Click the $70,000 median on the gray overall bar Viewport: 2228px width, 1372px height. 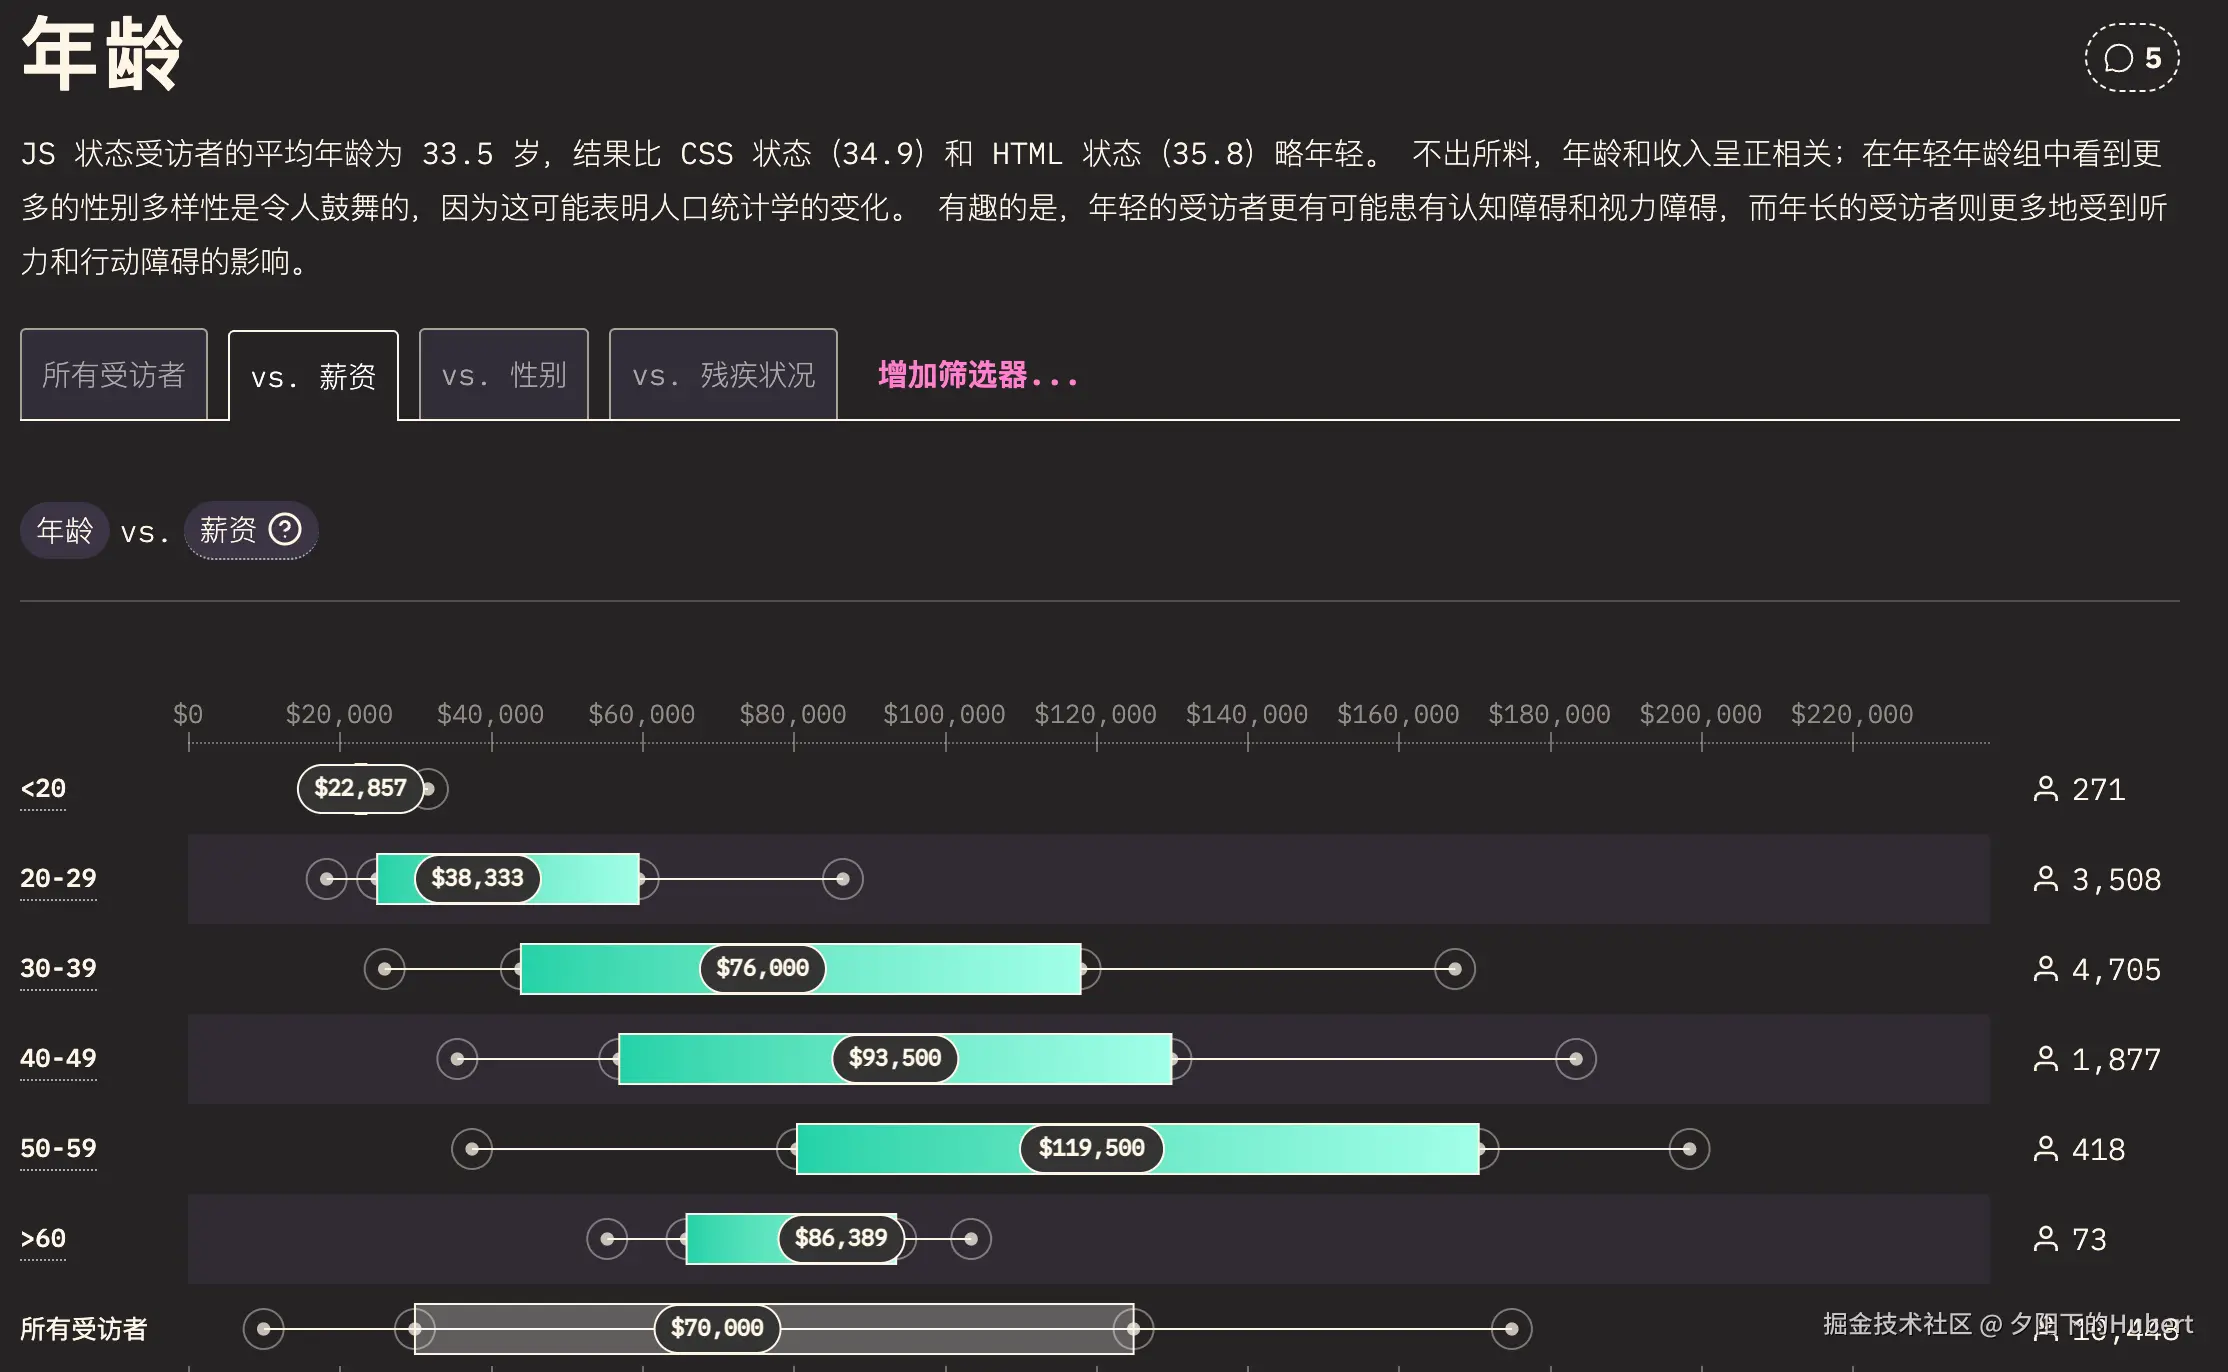717,1328
